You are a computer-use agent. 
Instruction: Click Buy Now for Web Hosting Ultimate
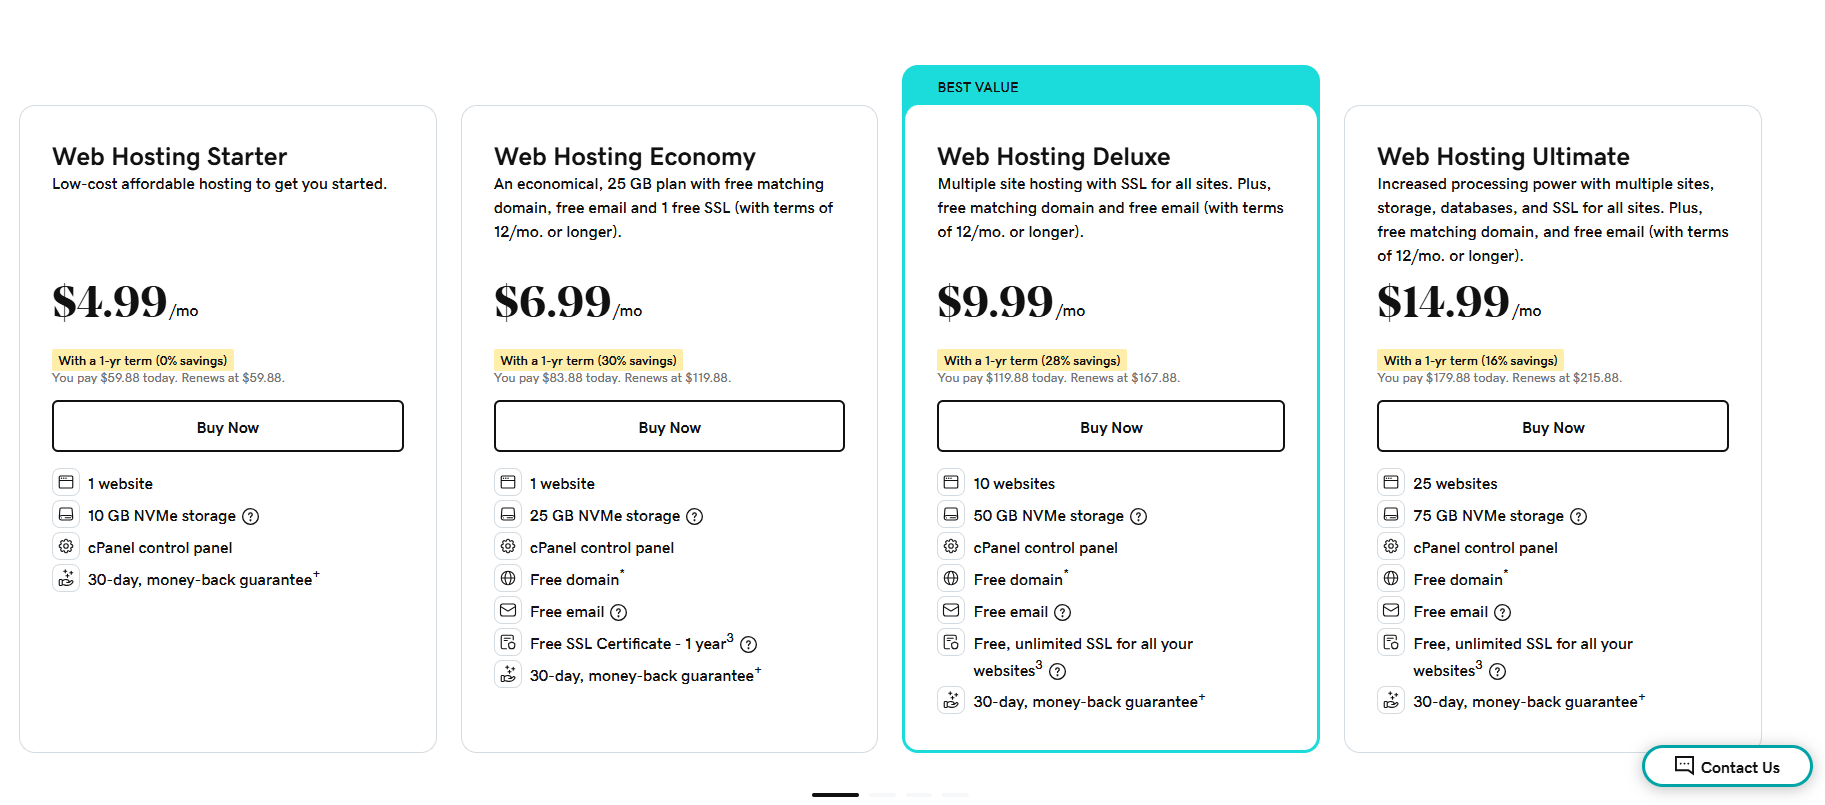1552,426
